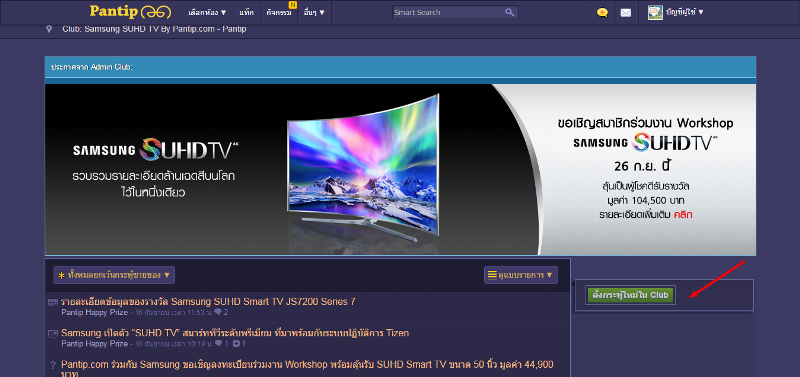Screen dimensions: 800x377
Task: Expand the อื่นๆ dropdown in top bar
Action: [314, 13]
